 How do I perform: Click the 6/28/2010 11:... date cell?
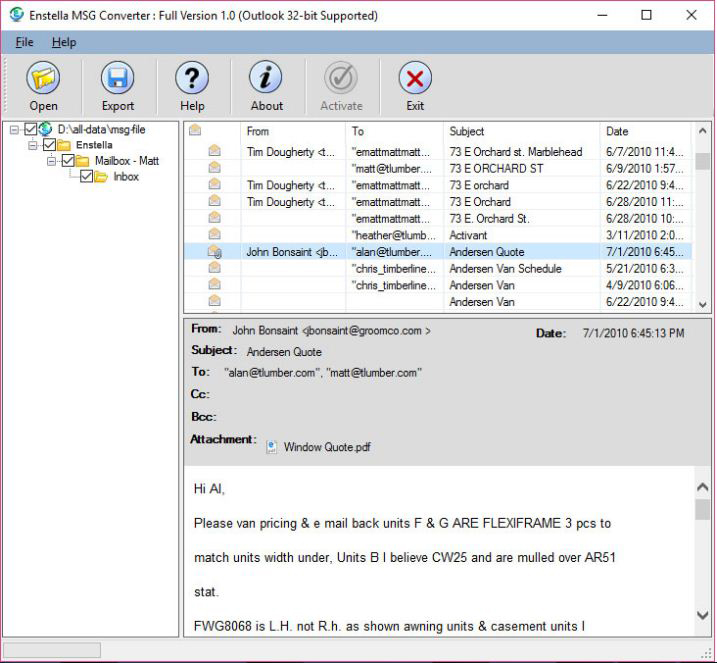pyautogui.click(x=646, y=202)
